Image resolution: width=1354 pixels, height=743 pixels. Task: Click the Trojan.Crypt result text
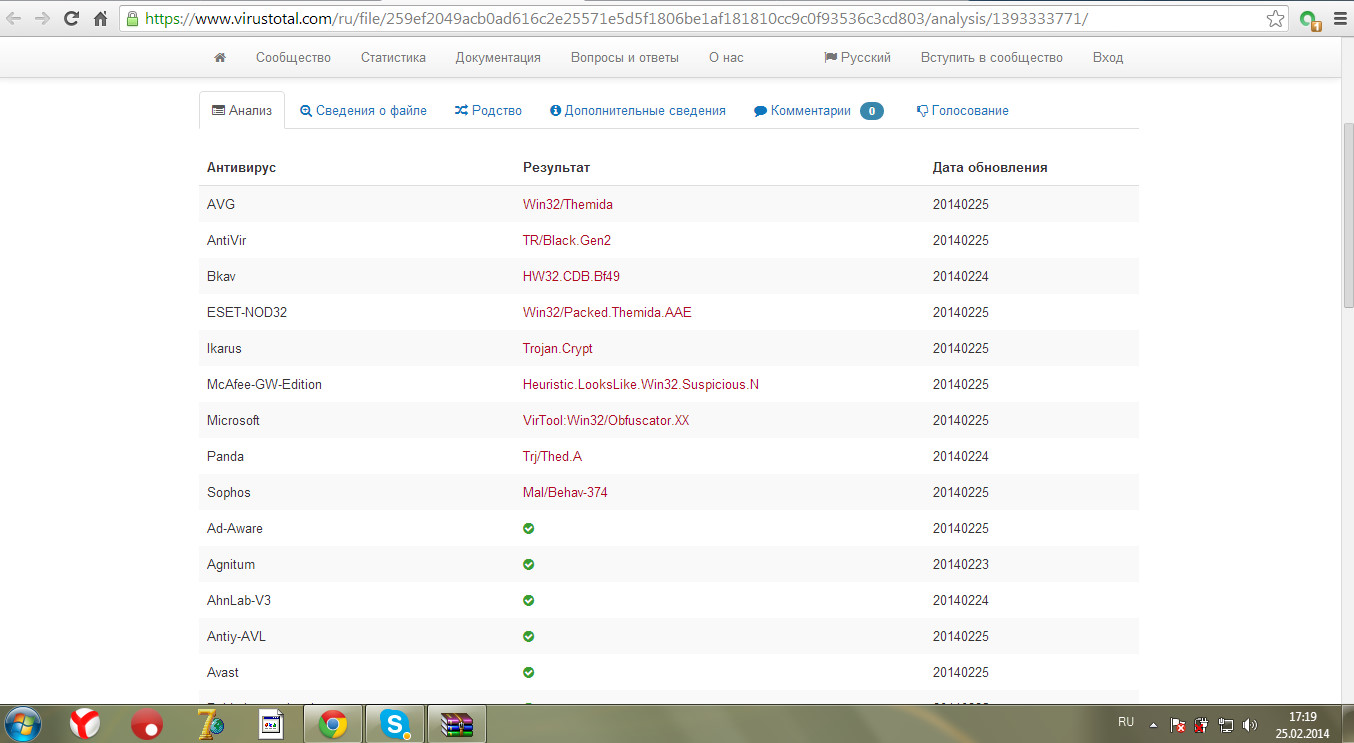click(x=558, y=348)
